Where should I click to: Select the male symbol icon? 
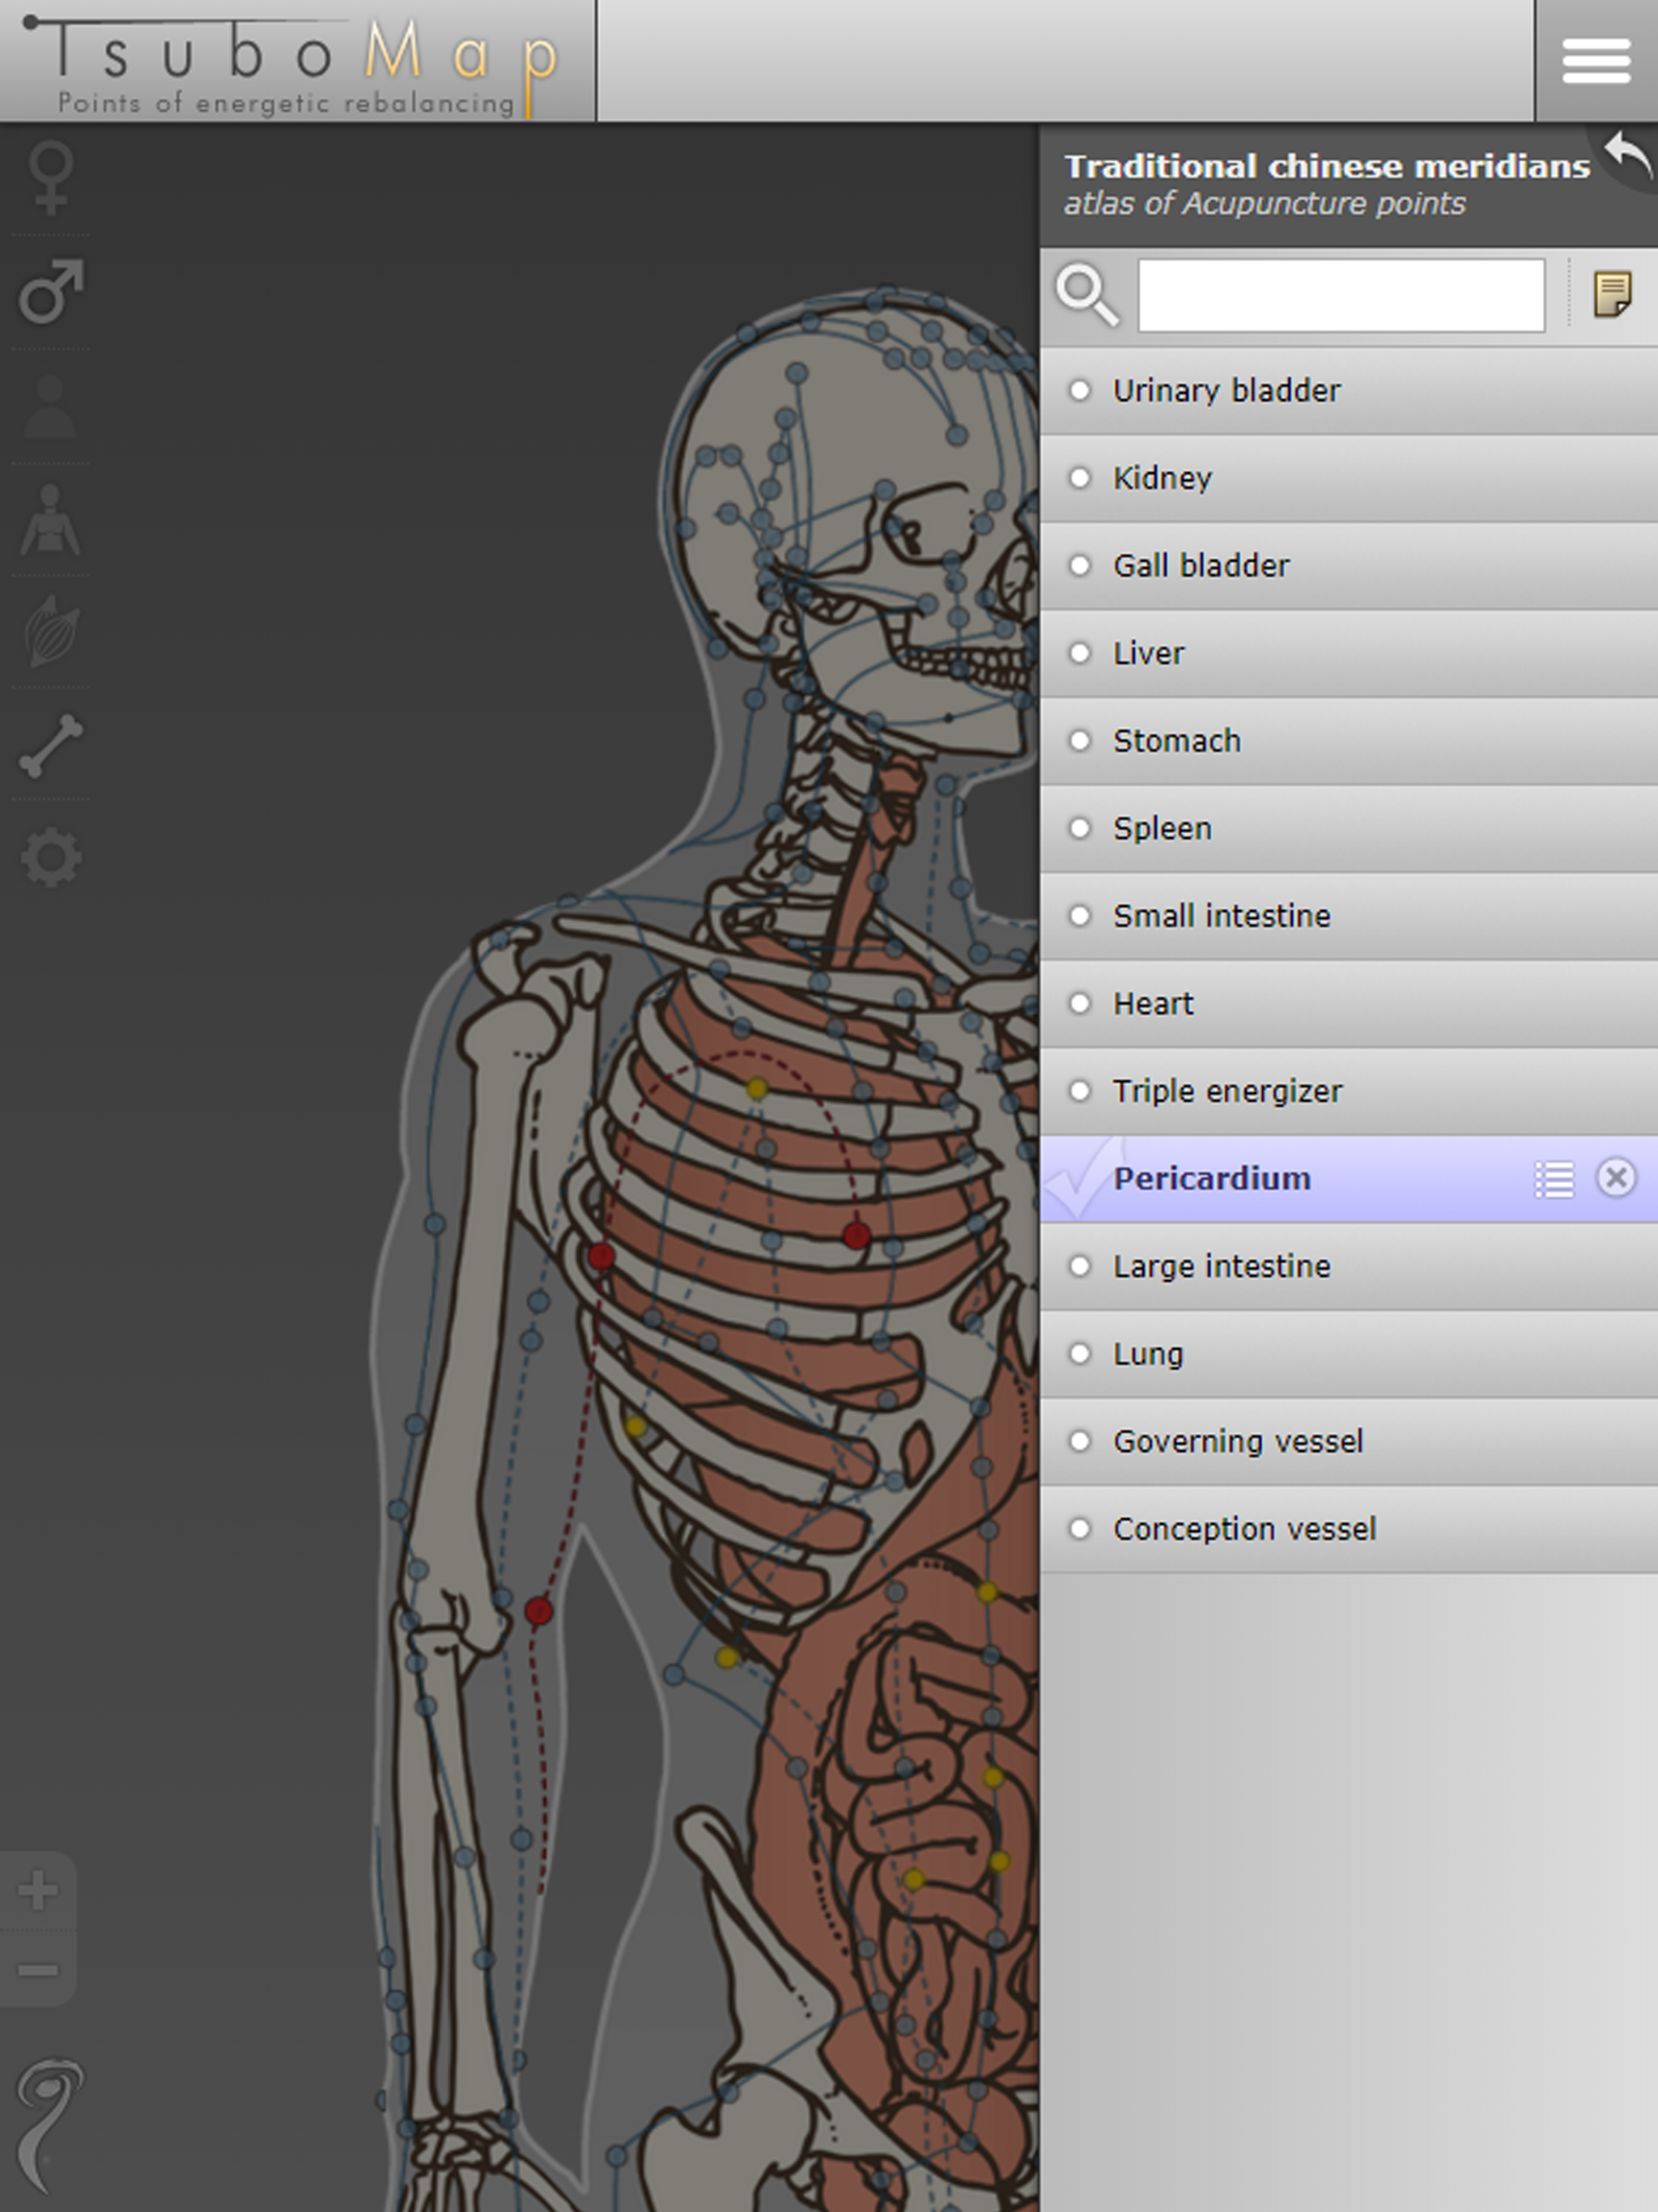(51, 292)
